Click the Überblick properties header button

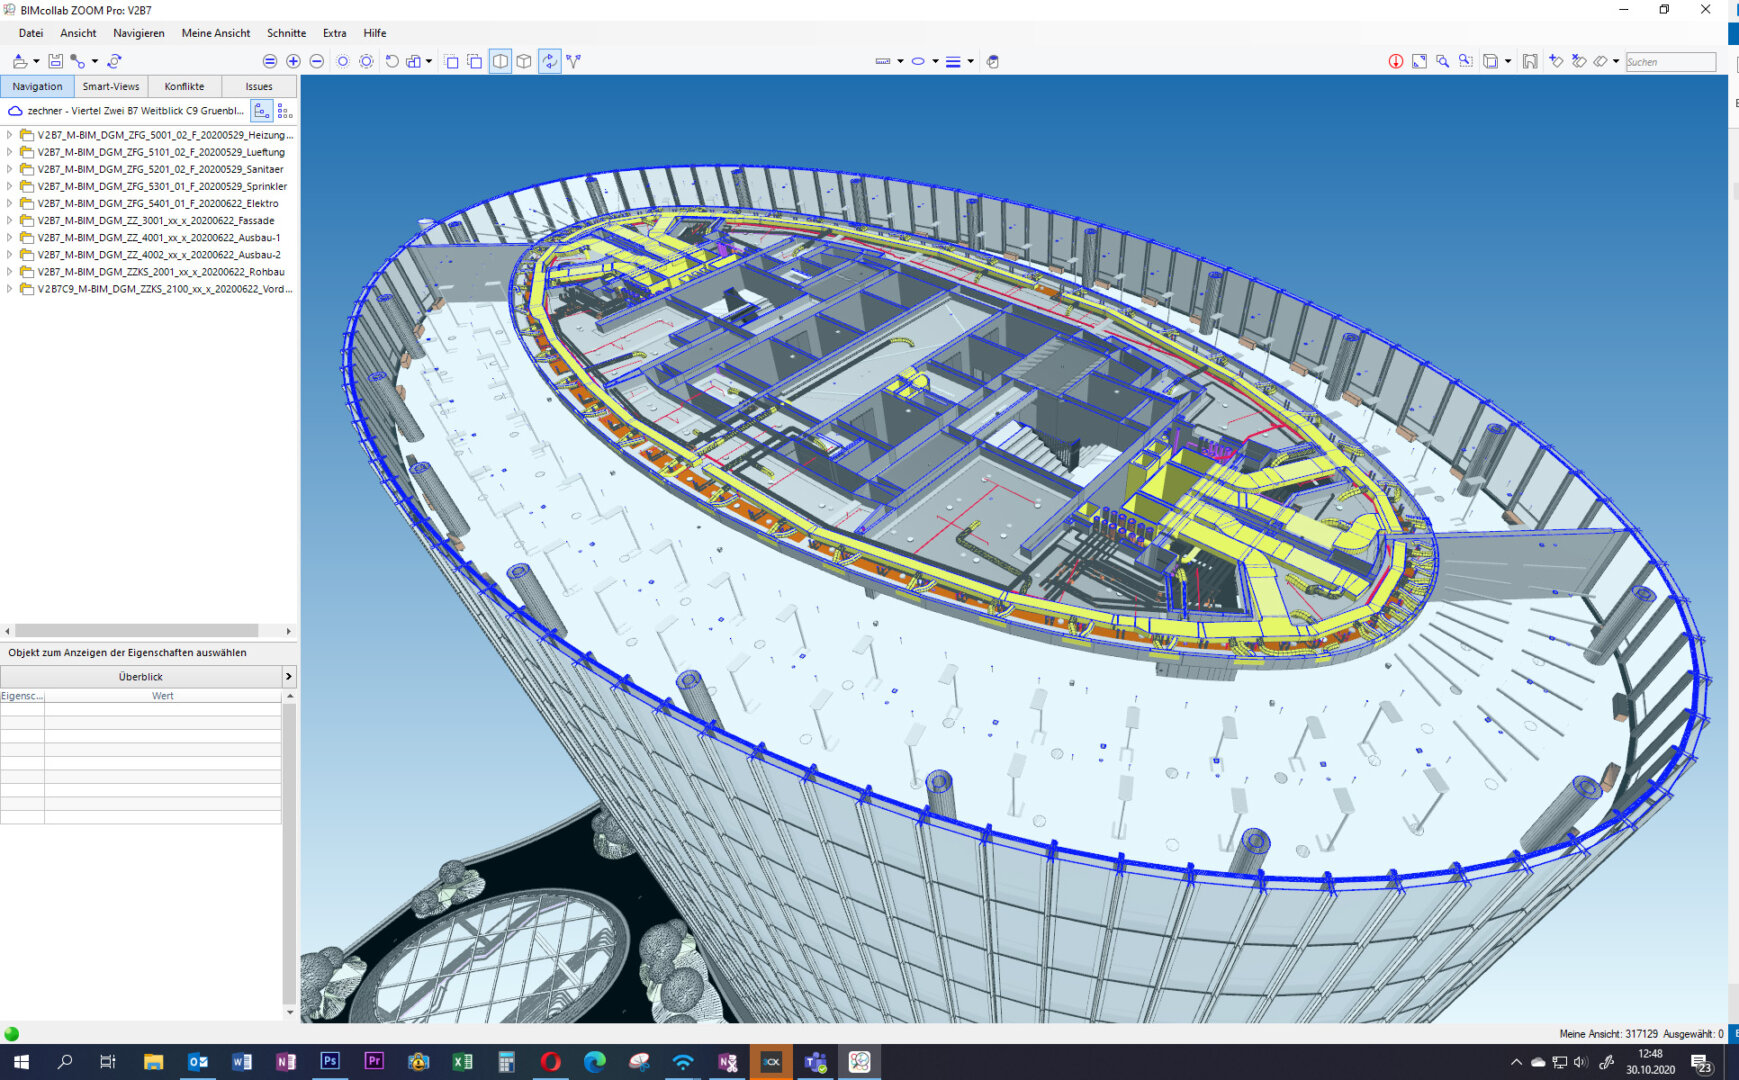141,677
